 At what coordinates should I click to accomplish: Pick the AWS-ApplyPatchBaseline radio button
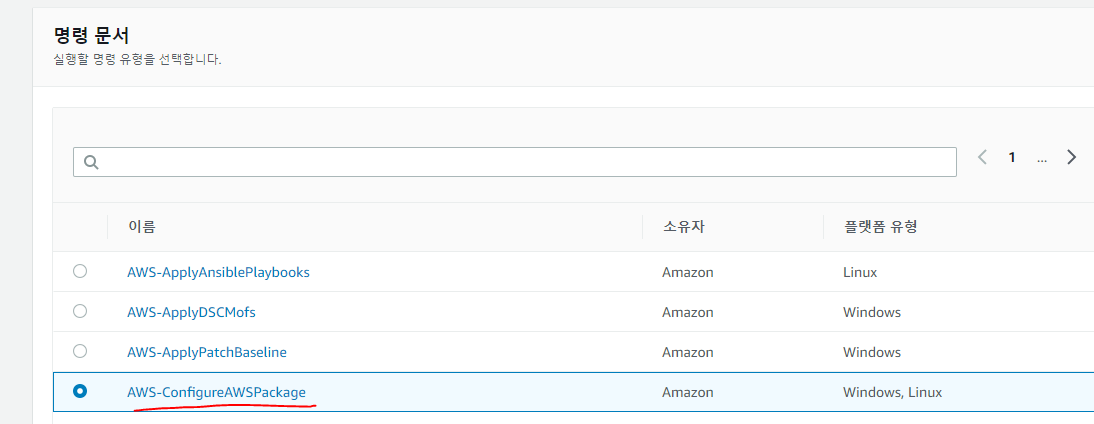(x=80, y=351)
